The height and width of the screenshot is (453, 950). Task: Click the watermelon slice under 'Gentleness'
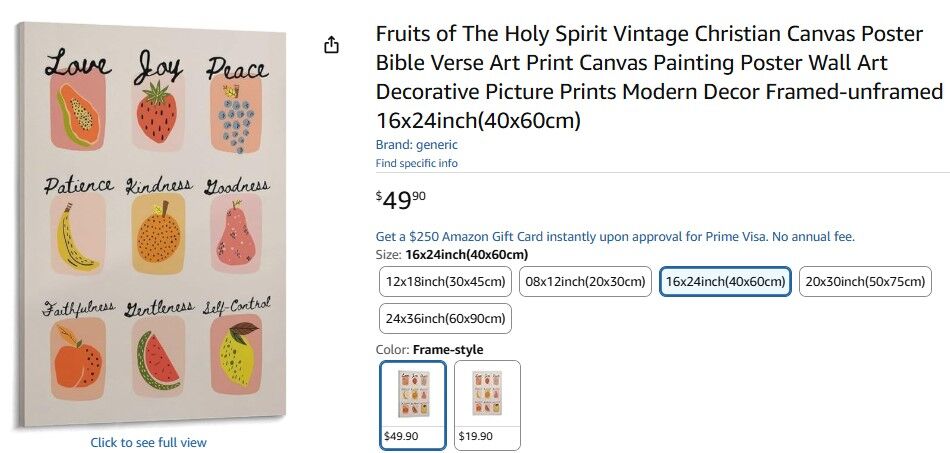(157, 360)
